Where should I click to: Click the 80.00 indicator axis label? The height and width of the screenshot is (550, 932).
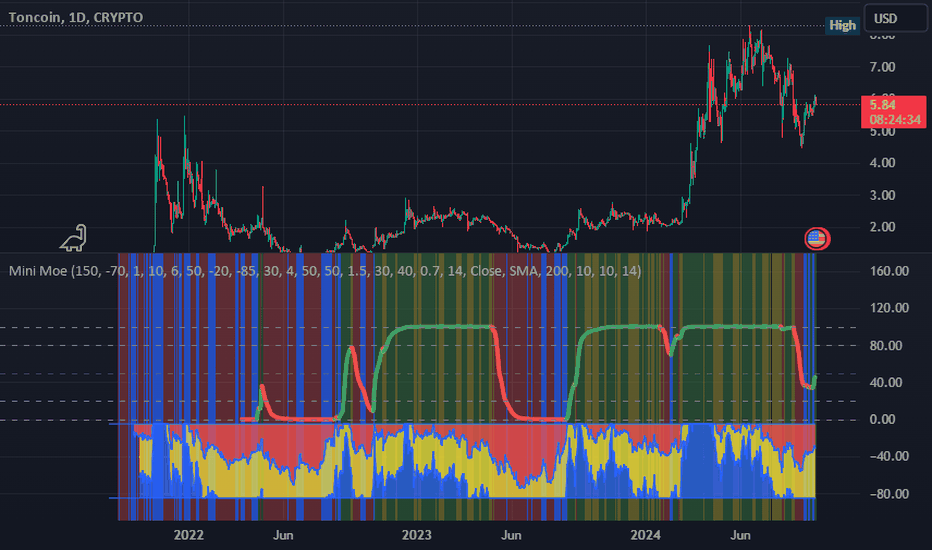pos(886,345)
